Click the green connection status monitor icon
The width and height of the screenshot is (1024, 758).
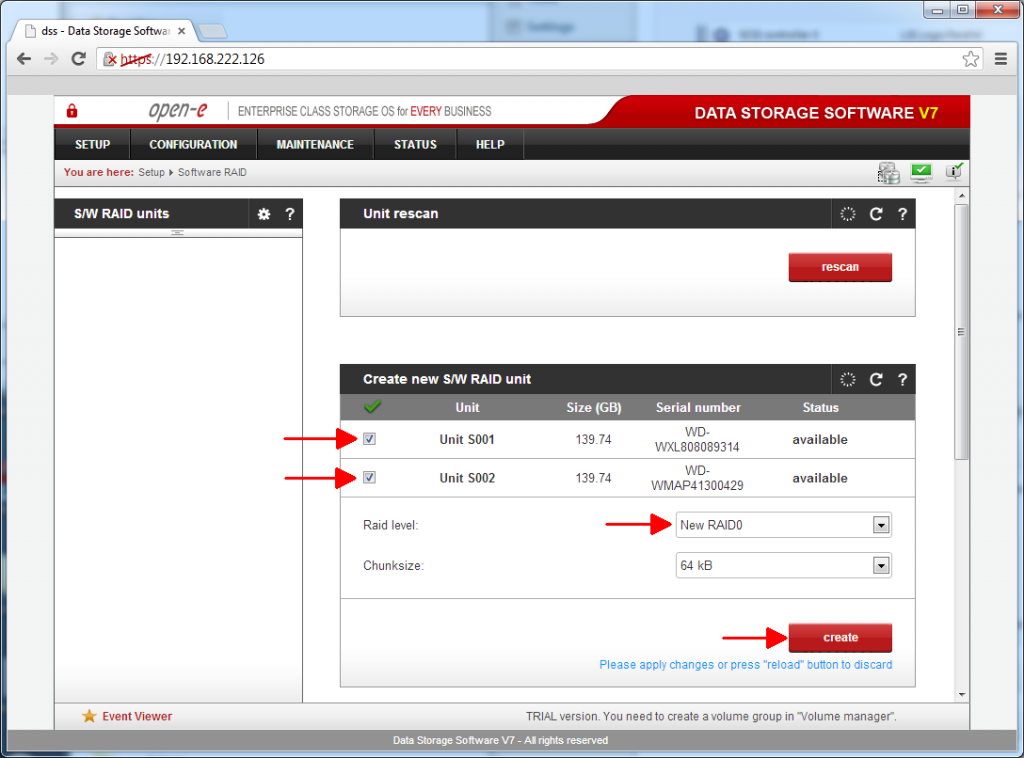(x=921, y=172)
